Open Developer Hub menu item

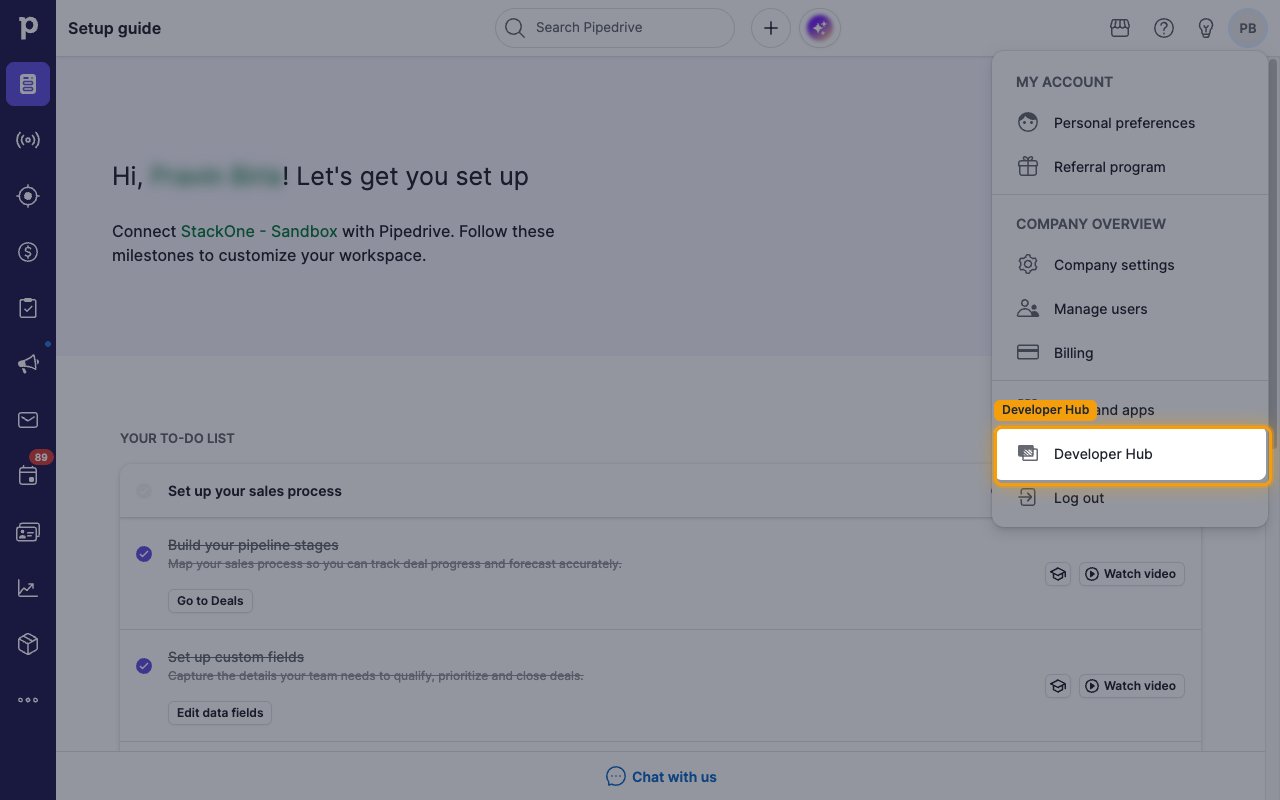coord(1131,454)
